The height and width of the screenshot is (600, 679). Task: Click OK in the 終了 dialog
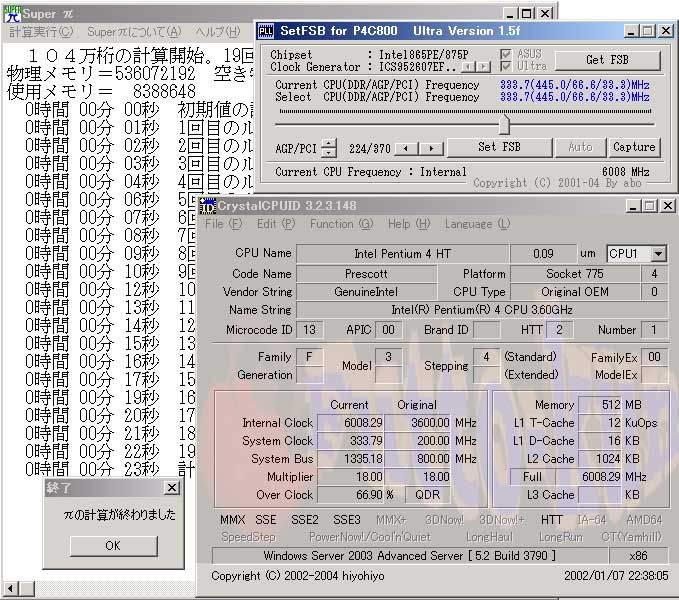coord(113,546)
